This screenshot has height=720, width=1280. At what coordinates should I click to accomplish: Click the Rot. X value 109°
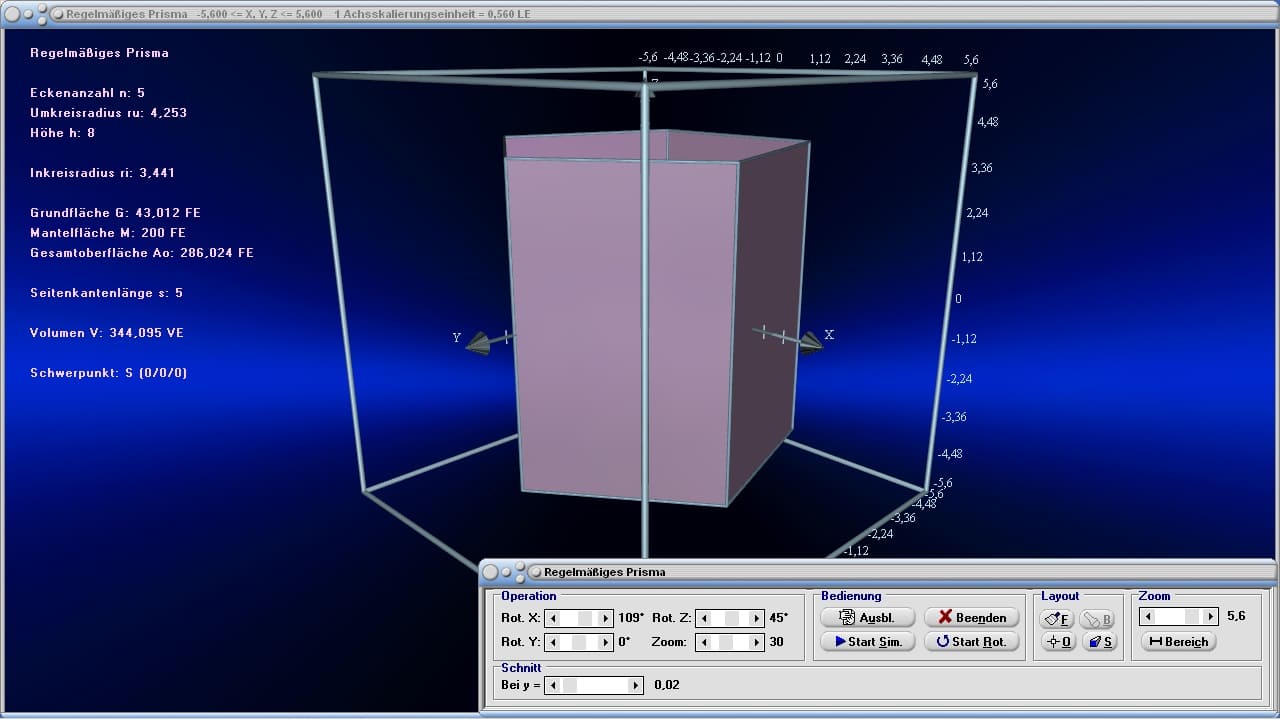tap(630, 617)
